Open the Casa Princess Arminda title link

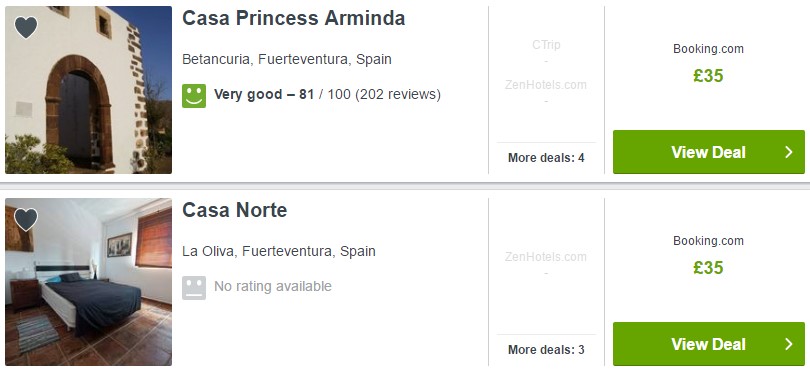tap(293, 18)
